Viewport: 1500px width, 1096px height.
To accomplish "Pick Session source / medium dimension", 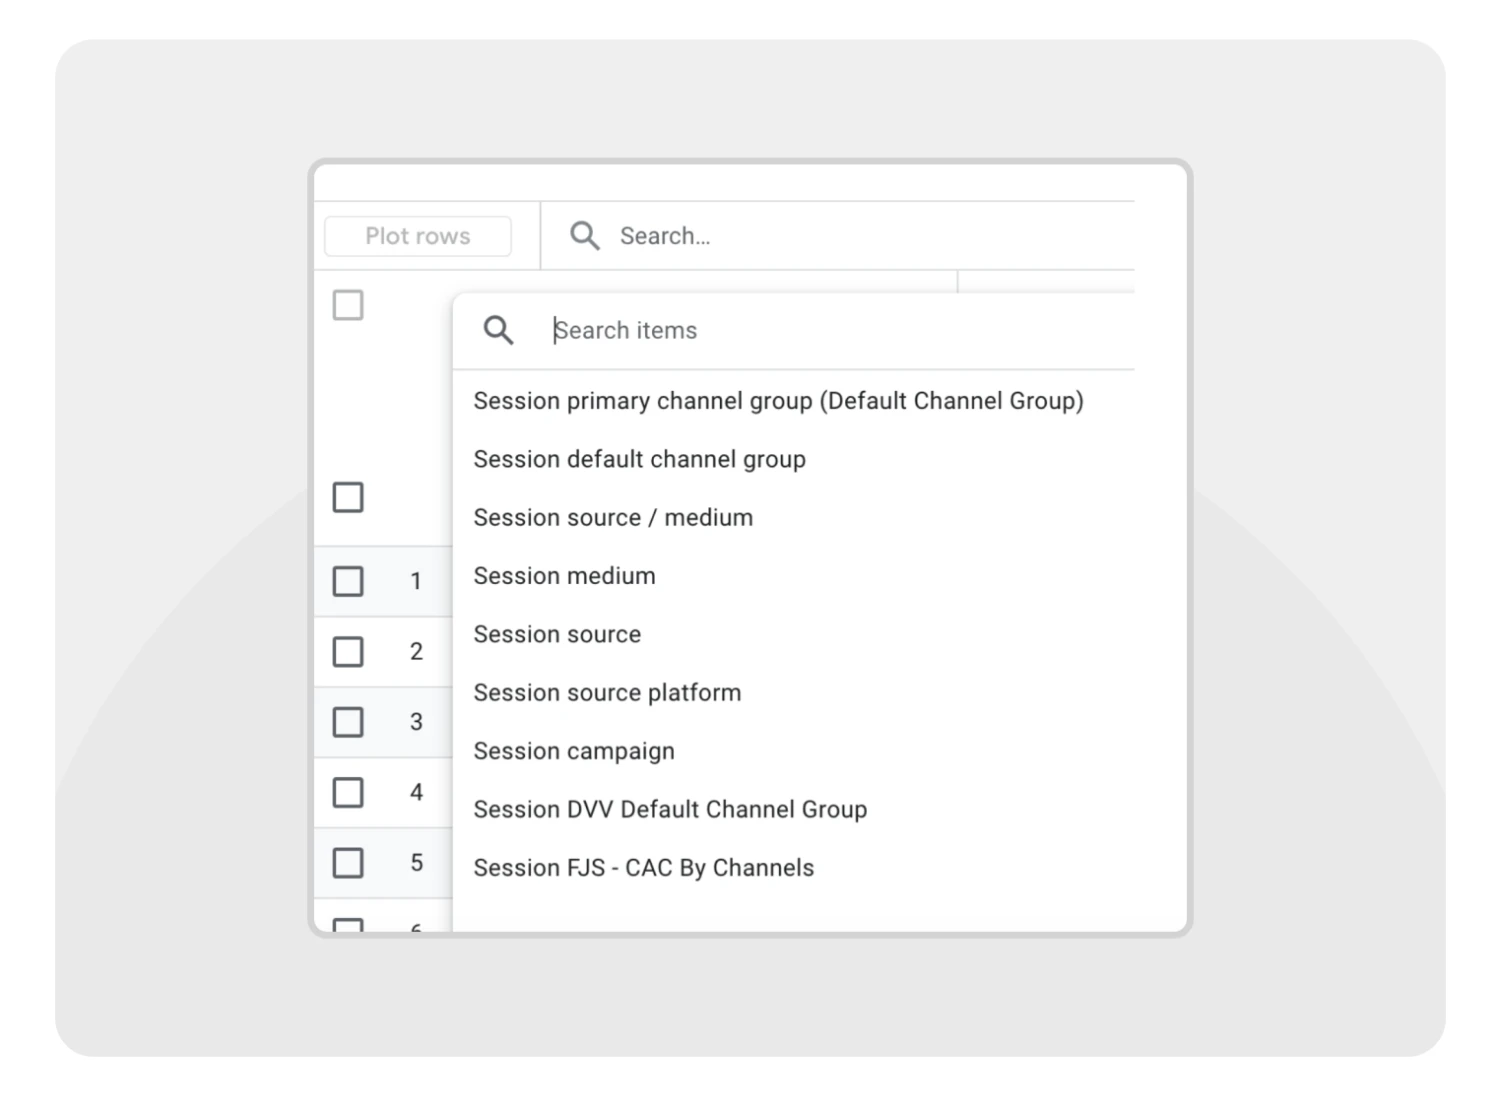I will 613,518.
